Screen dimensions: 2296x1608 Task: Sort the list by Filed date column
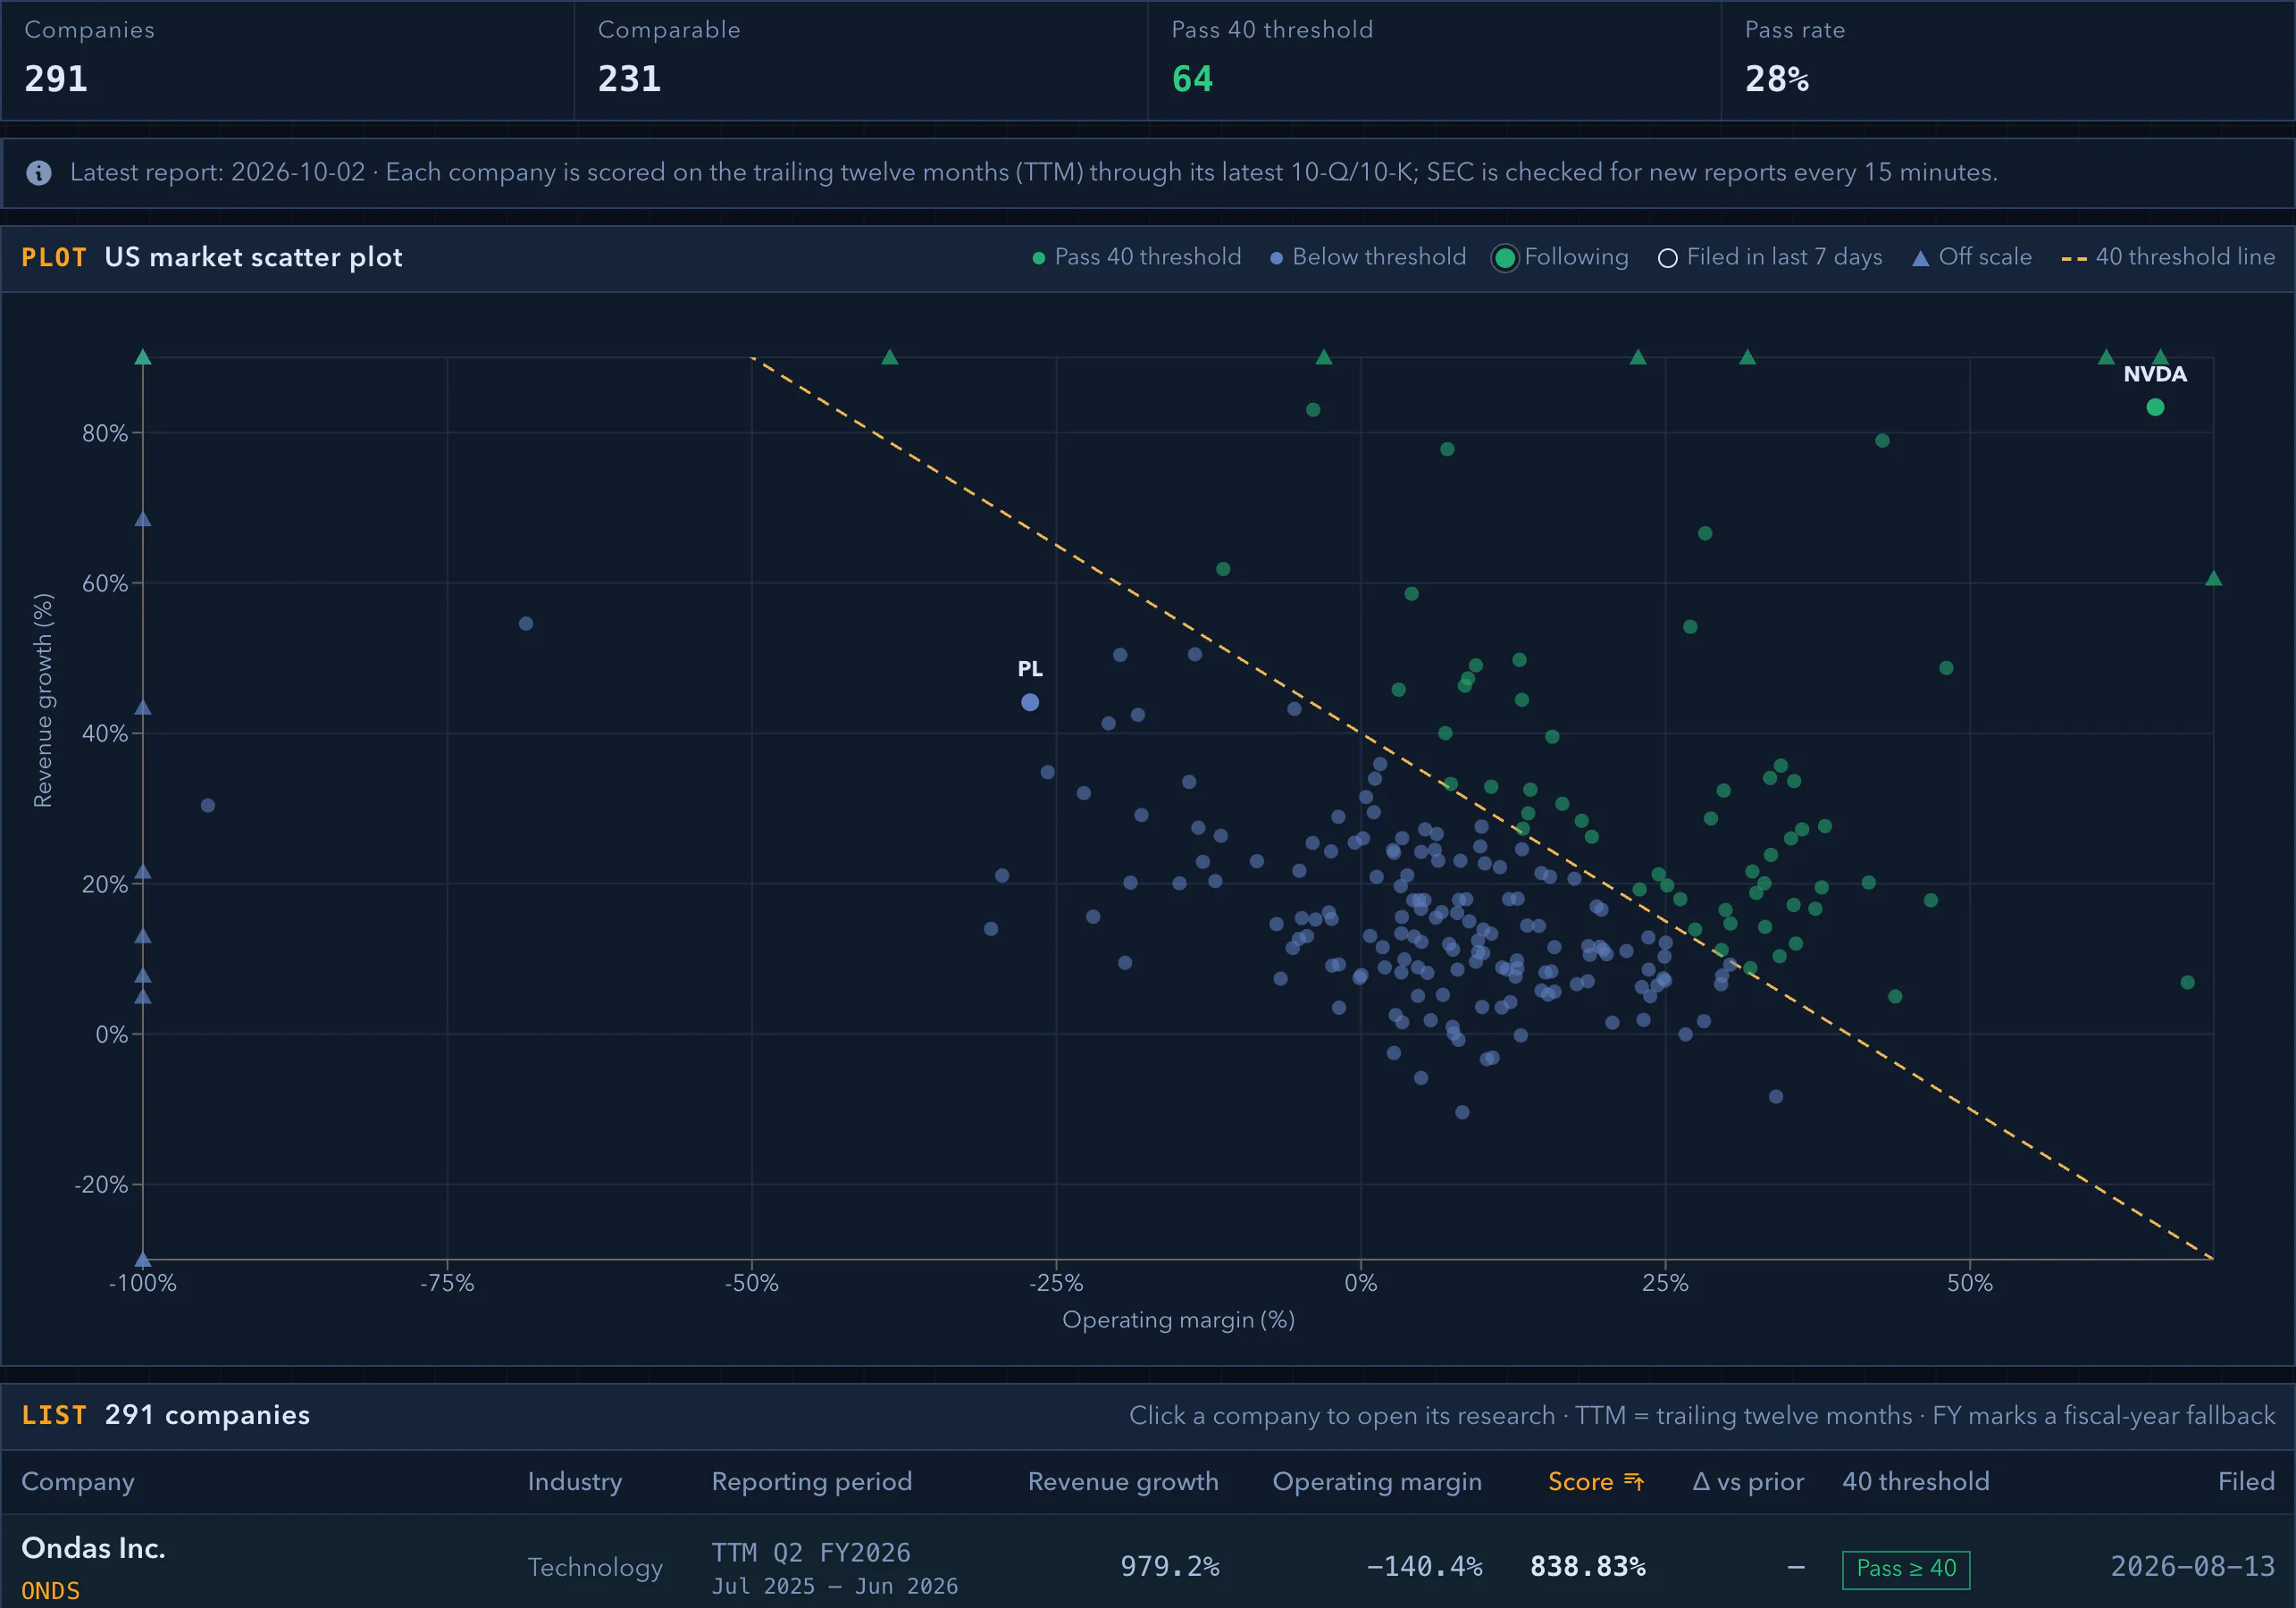pyautogui.click(x=2246, y=1481)
